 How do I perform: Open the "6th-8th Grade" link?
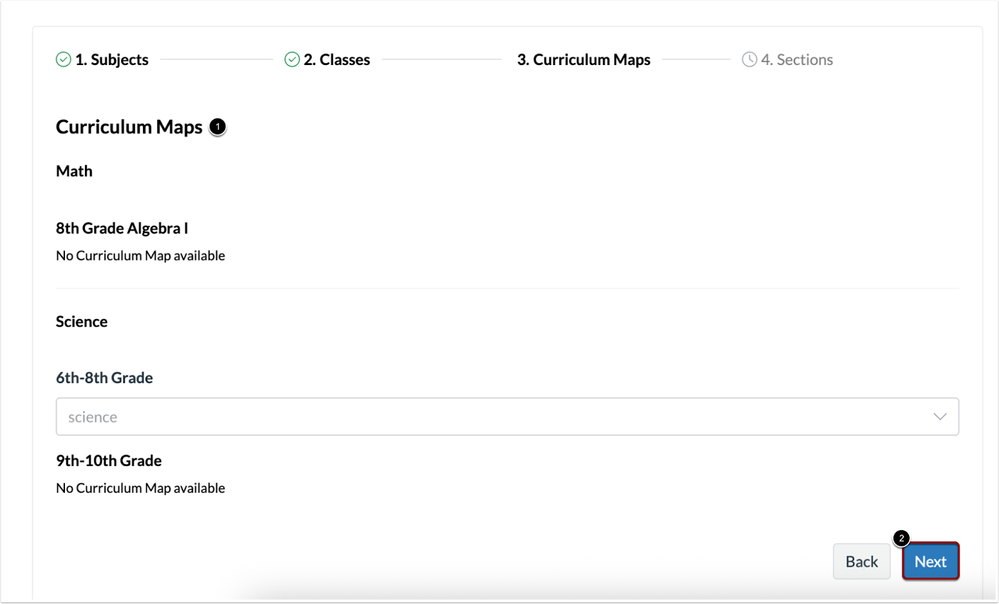104,377
